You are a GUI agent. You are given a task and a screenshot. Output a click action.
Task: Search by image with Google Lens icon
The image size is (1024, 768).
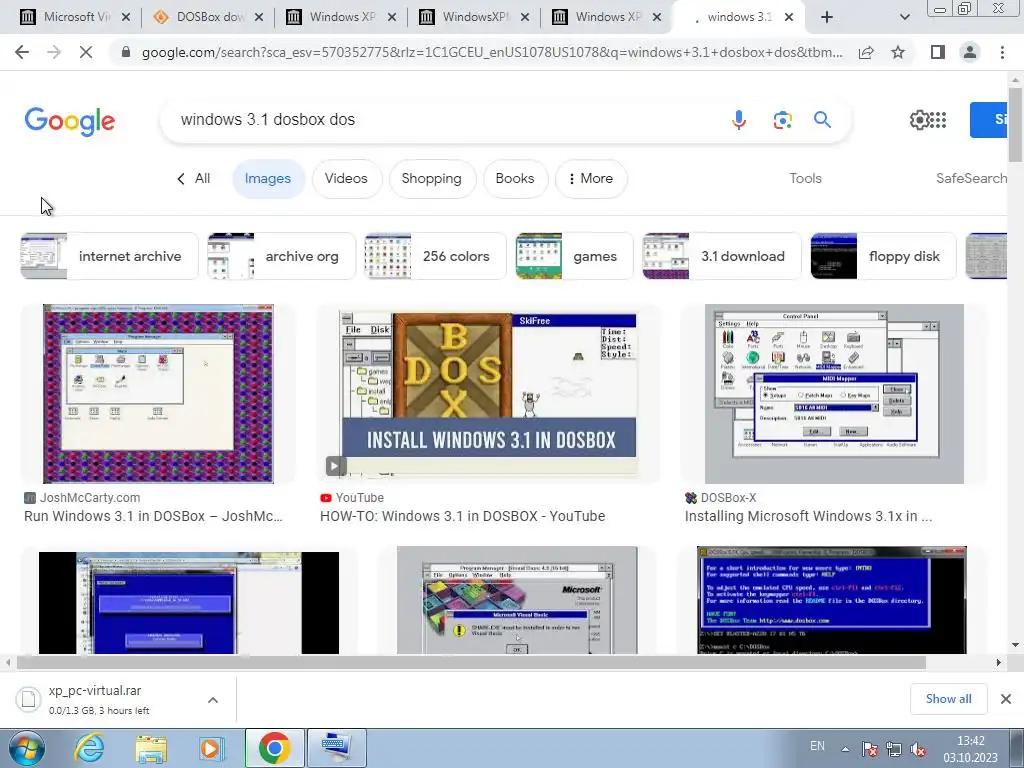[782, 120]
